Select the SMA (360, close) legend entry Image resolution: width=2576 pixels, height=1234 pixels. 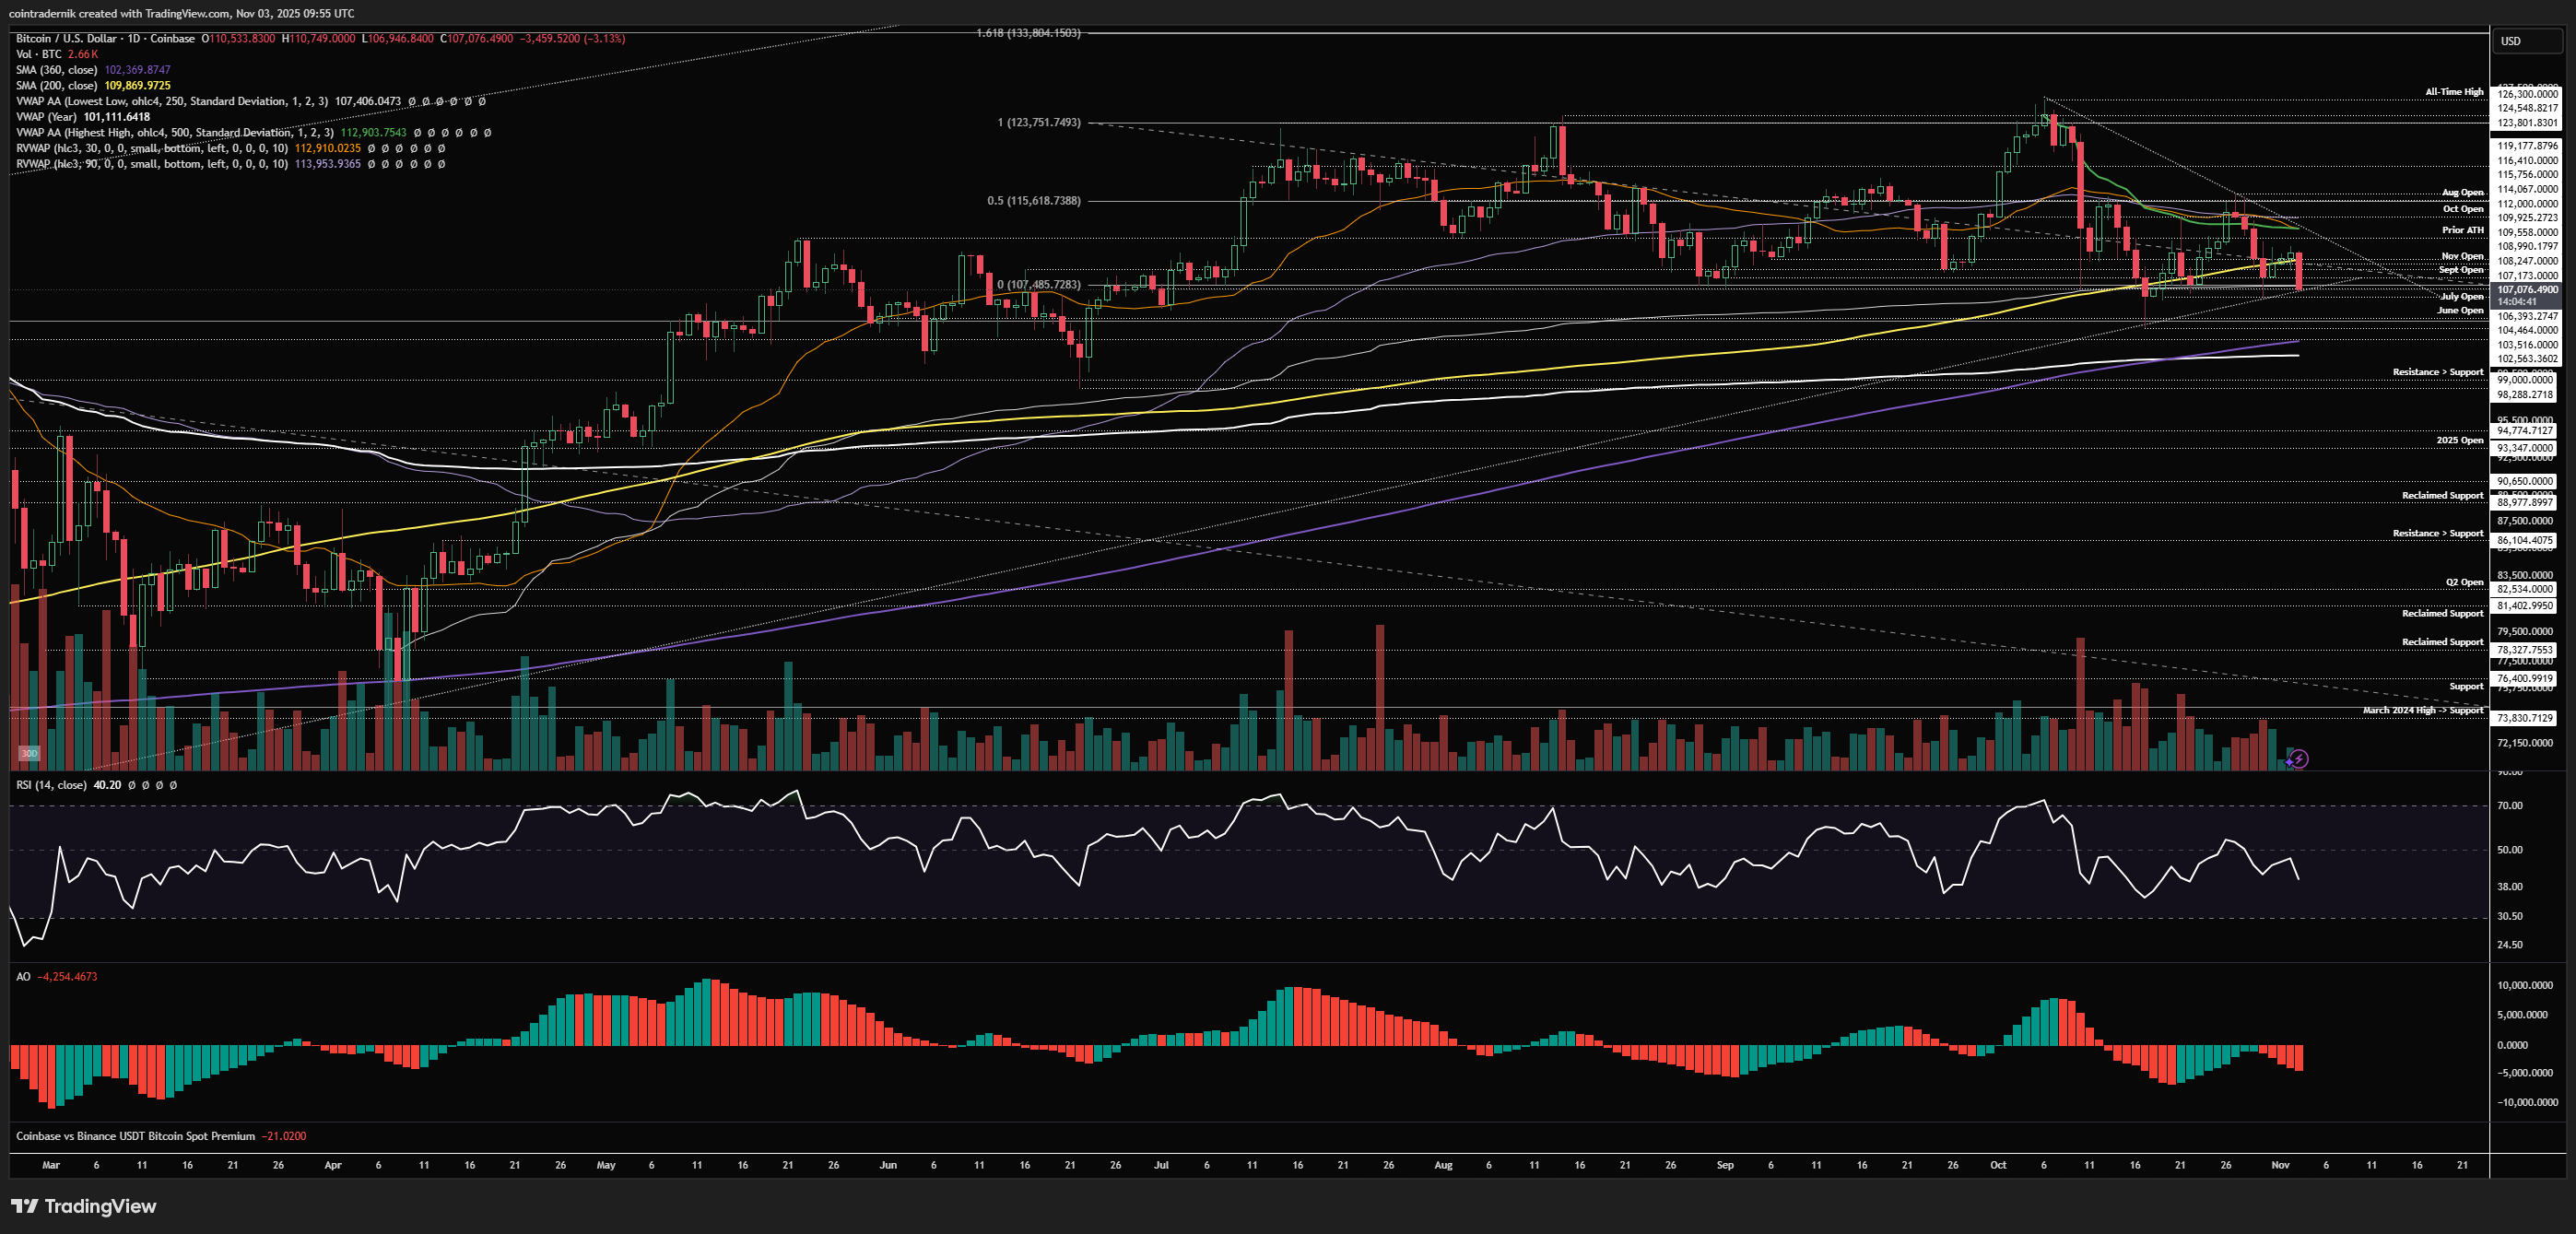click(x=57, y=70)
